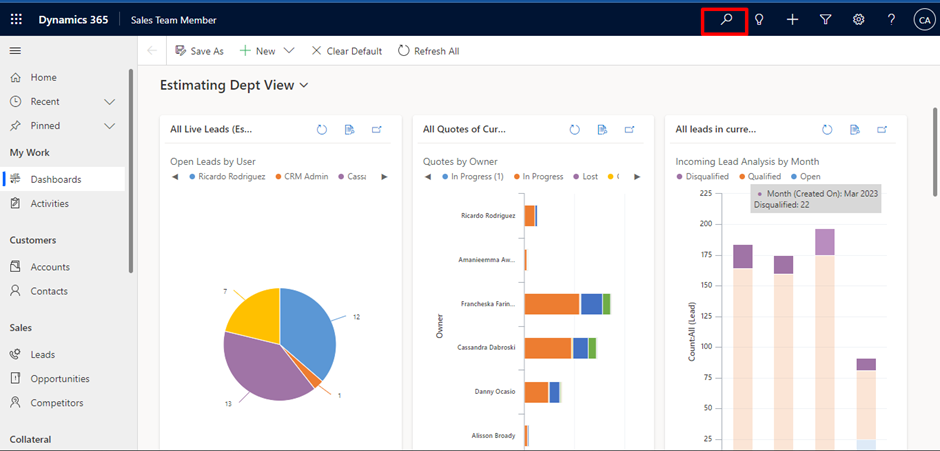
Task: View records of All leads in current chart
Action: pyautogui.click(x=855, y=129)
